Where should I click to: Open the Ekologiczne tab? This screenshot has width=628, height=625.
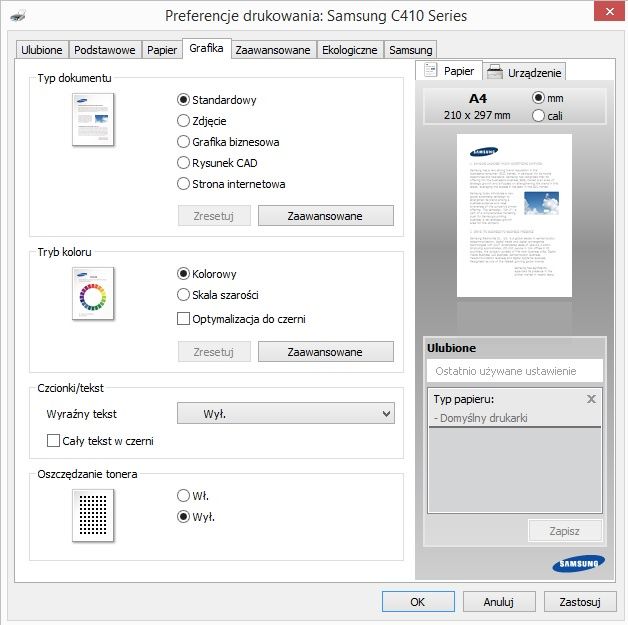coord(350,50)
